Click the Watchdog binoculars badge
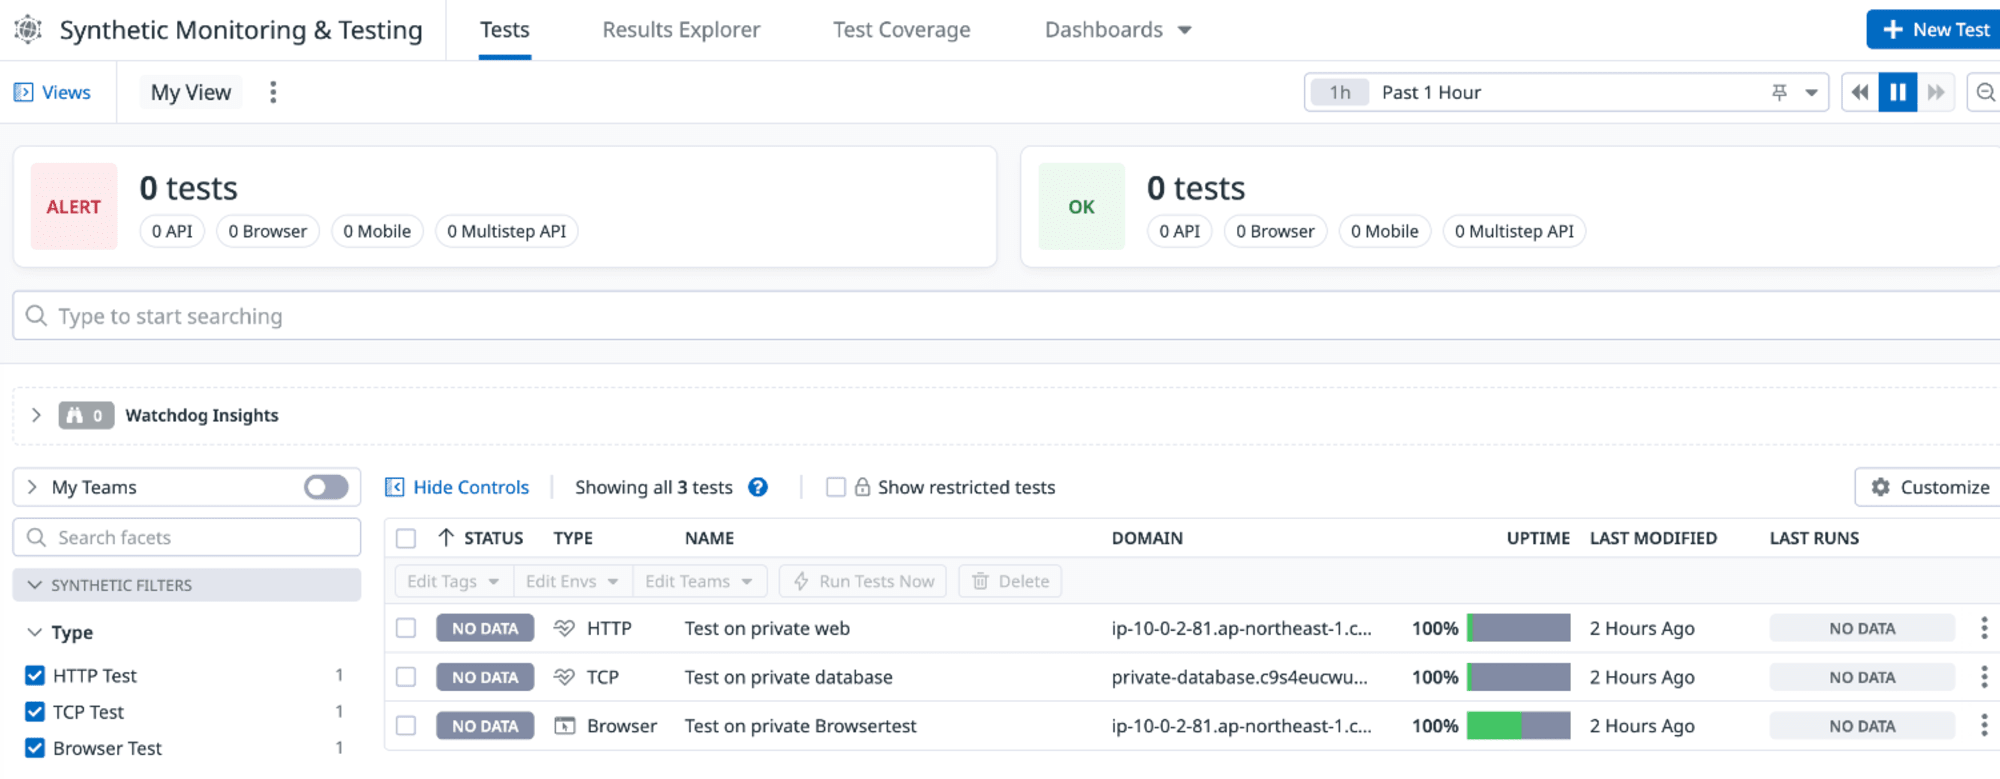 point(85,415)
